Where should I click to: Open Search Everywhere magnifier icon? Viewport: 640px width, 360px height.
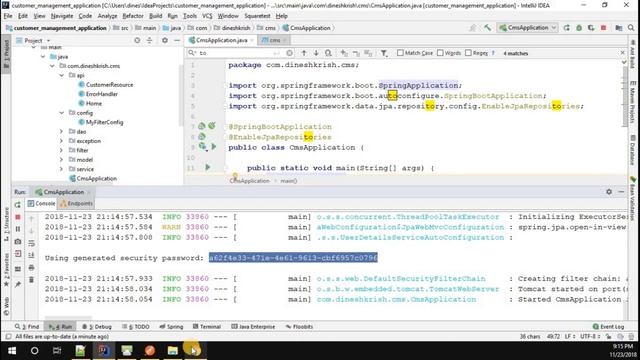tap(631, 28)
